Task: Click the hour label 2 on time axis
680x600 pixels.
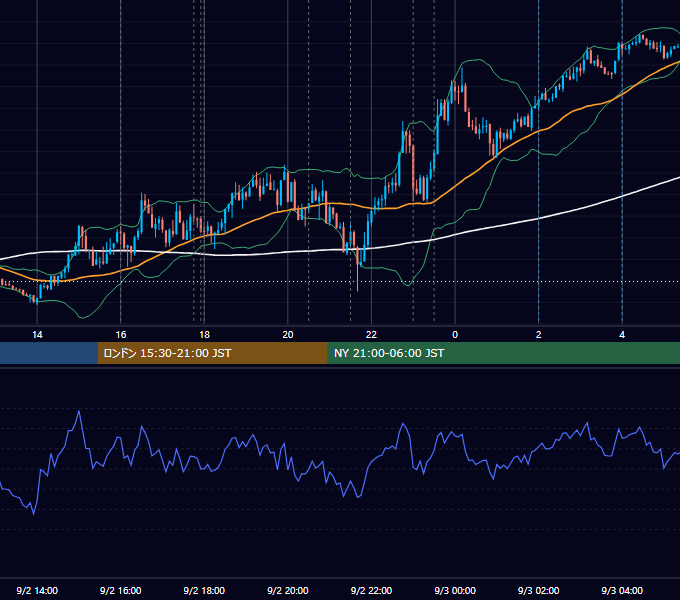Action: pos(538,334)
